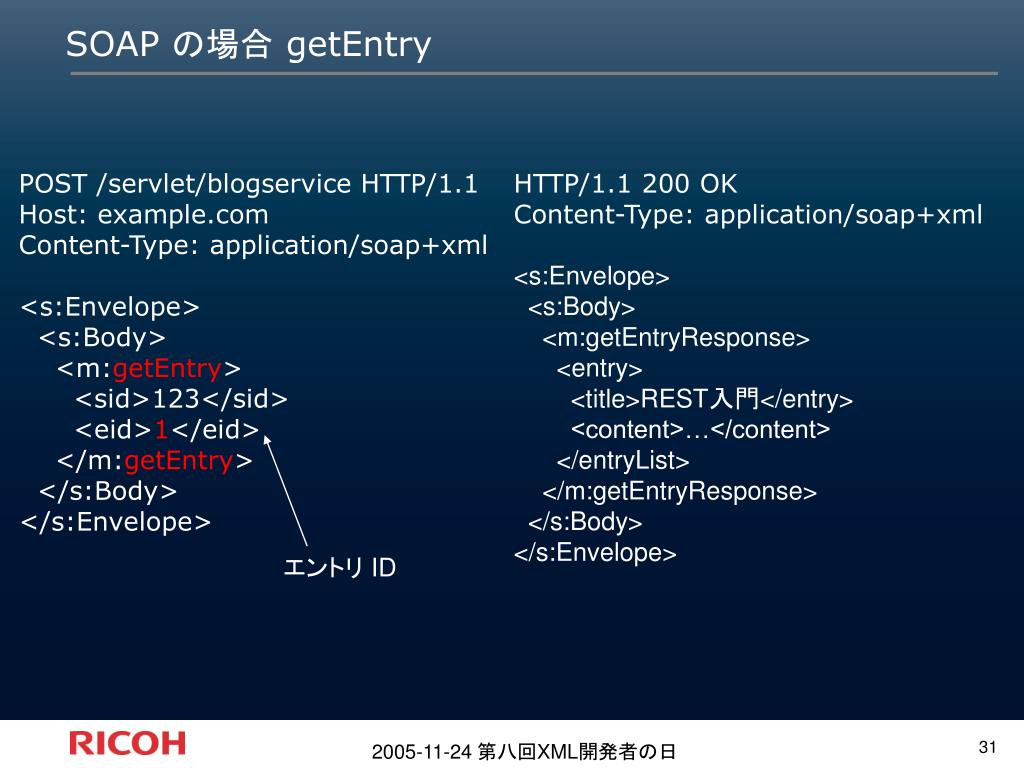The image size is (1024, 768).
Task: Click the response '<s:Envelope>' opening tag
Action: pyautogui.click(x=592, y=277)
